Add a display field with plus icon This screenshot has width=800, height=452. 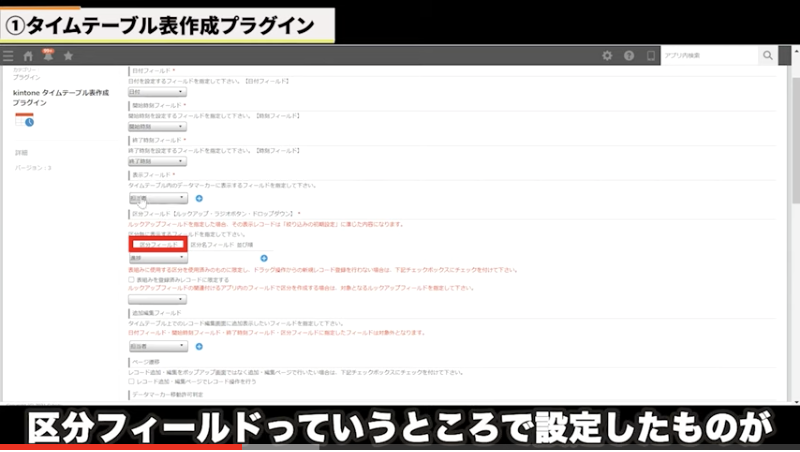199,198
